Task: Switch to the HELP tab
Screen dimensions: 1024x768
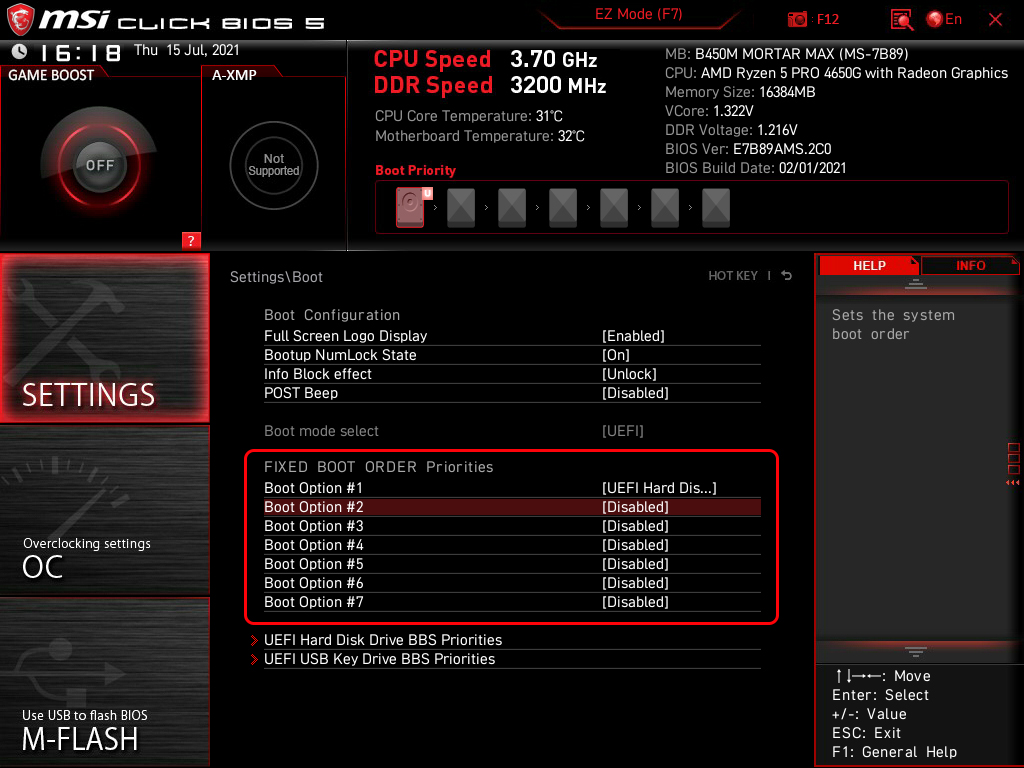Action: coord(869,265)
